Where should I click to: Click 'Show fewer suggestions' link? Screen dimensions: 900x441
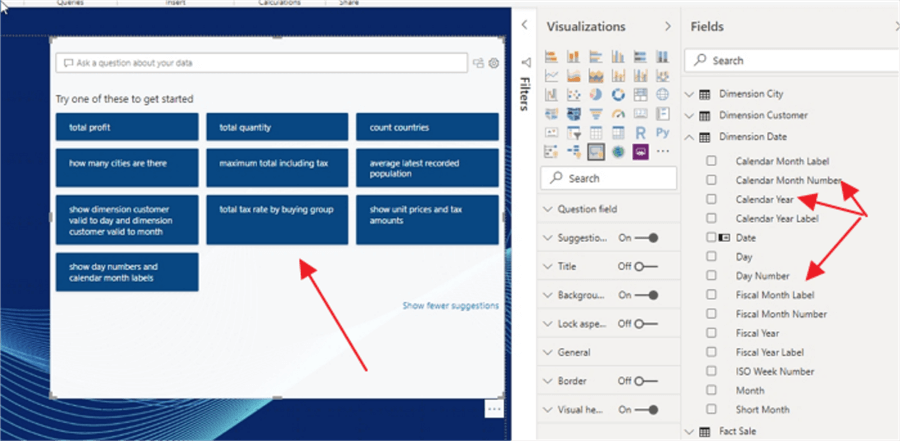tap(451, 305)
